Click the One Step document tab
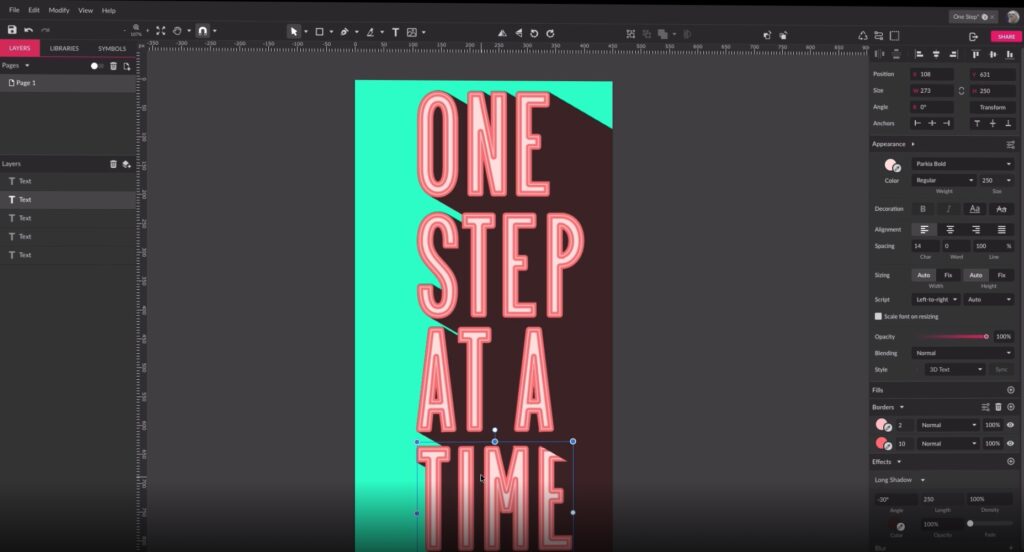1024x552 pixels. [973, 17]
